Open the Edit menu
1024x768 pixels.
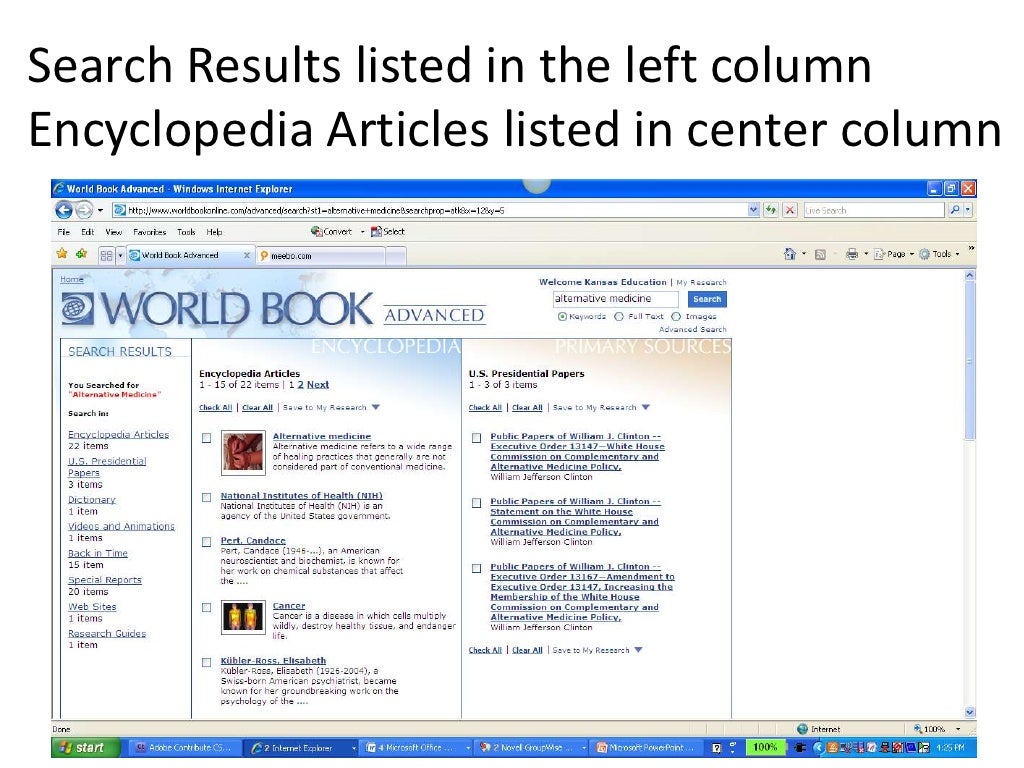coord(88,232)
